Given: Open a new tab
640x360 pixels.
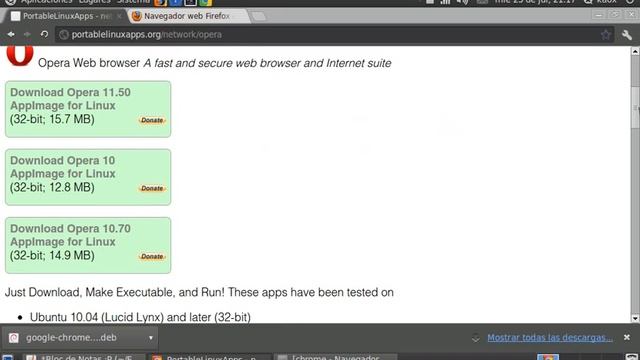Looking at the screenshot, I should pos(259,16).
